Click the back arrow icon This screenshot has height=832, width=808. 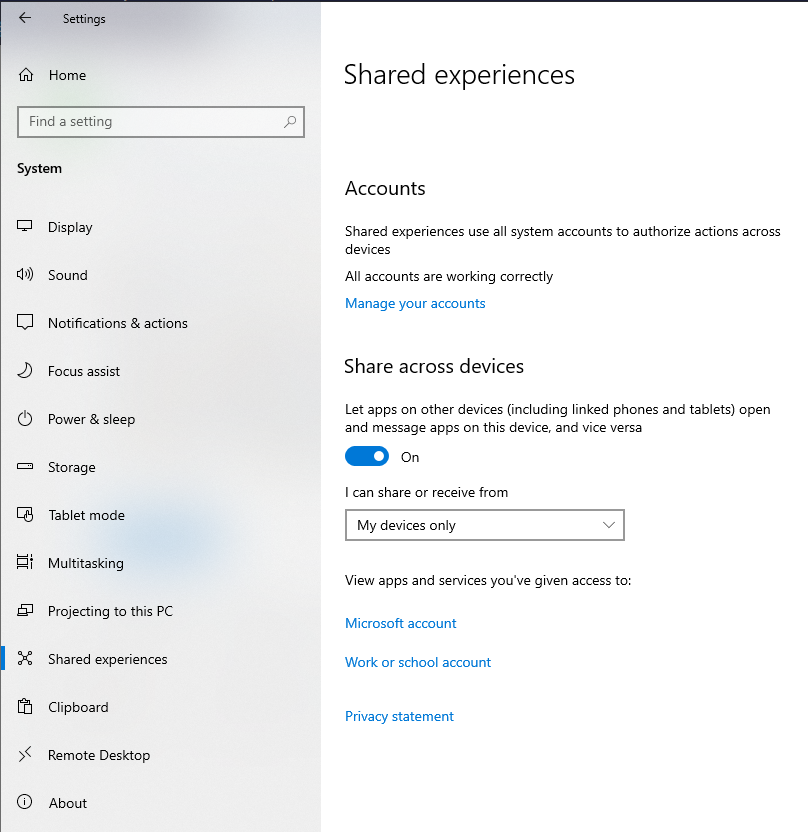(25, 18)
